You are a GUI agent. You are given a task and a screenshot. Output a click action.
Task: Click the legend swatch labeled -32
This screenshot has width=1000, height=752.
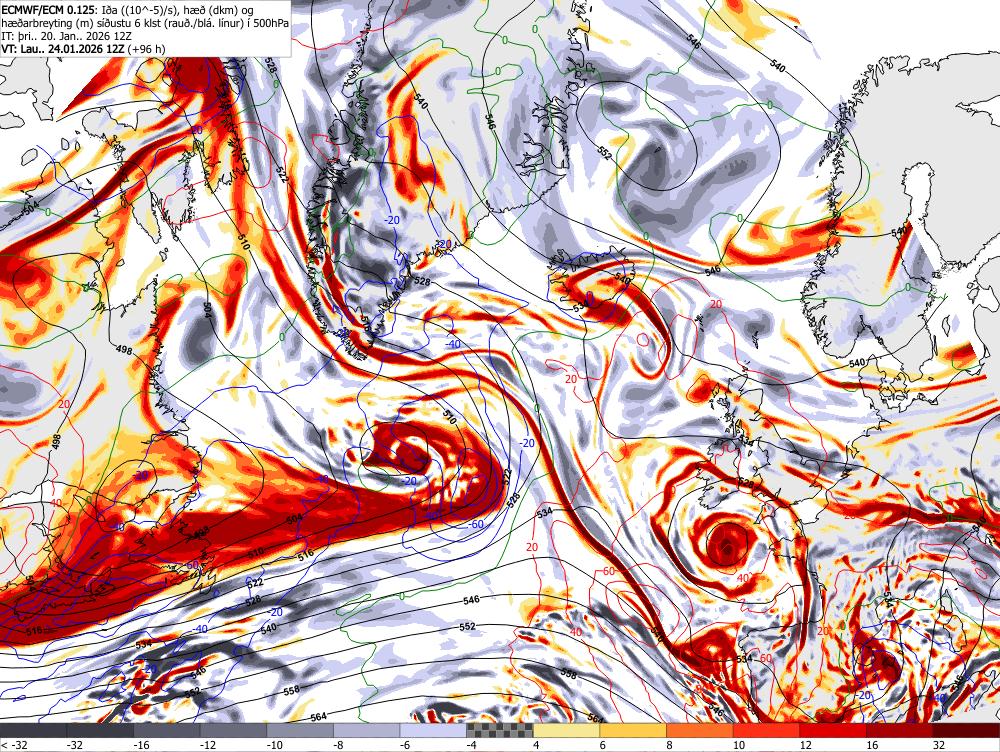click(x=100, y=731)
